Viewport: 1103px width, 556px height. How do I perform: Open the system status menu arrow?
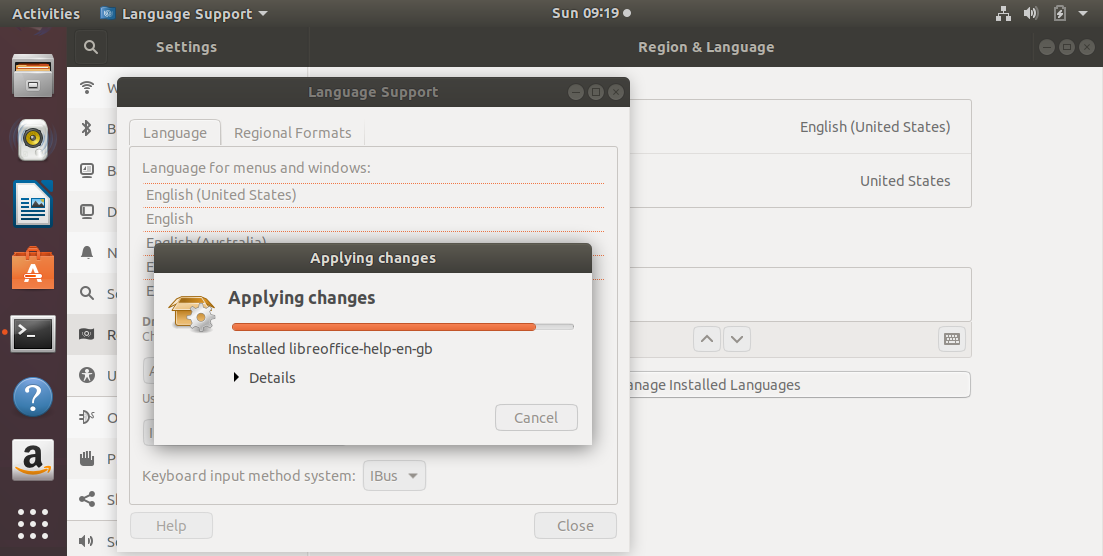1084,14
